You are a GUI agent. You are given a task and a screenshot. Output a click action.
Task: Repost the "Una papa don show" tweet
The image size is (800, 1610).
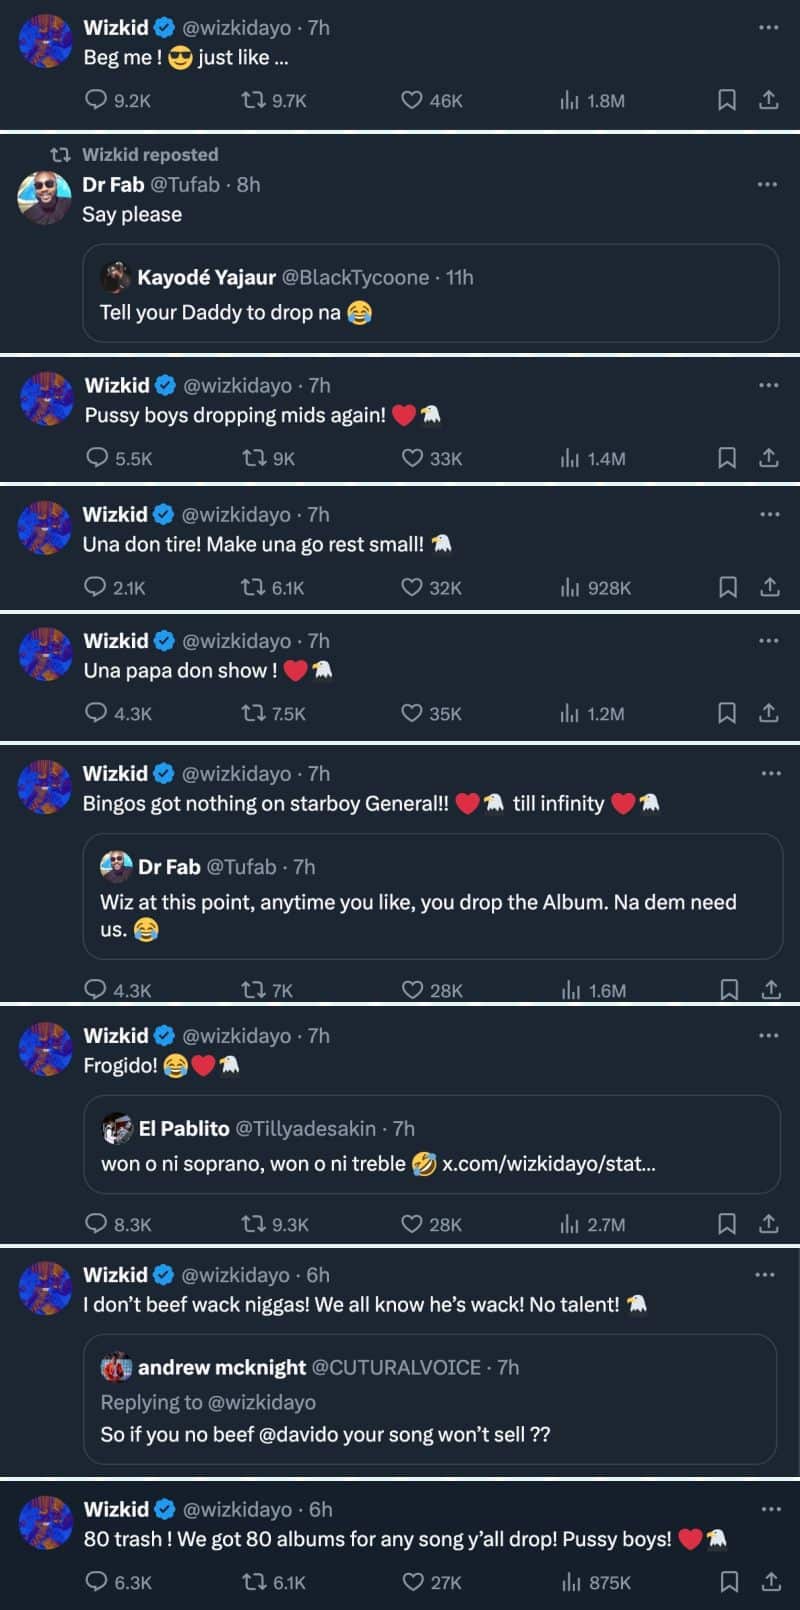(x=253, y=713)
